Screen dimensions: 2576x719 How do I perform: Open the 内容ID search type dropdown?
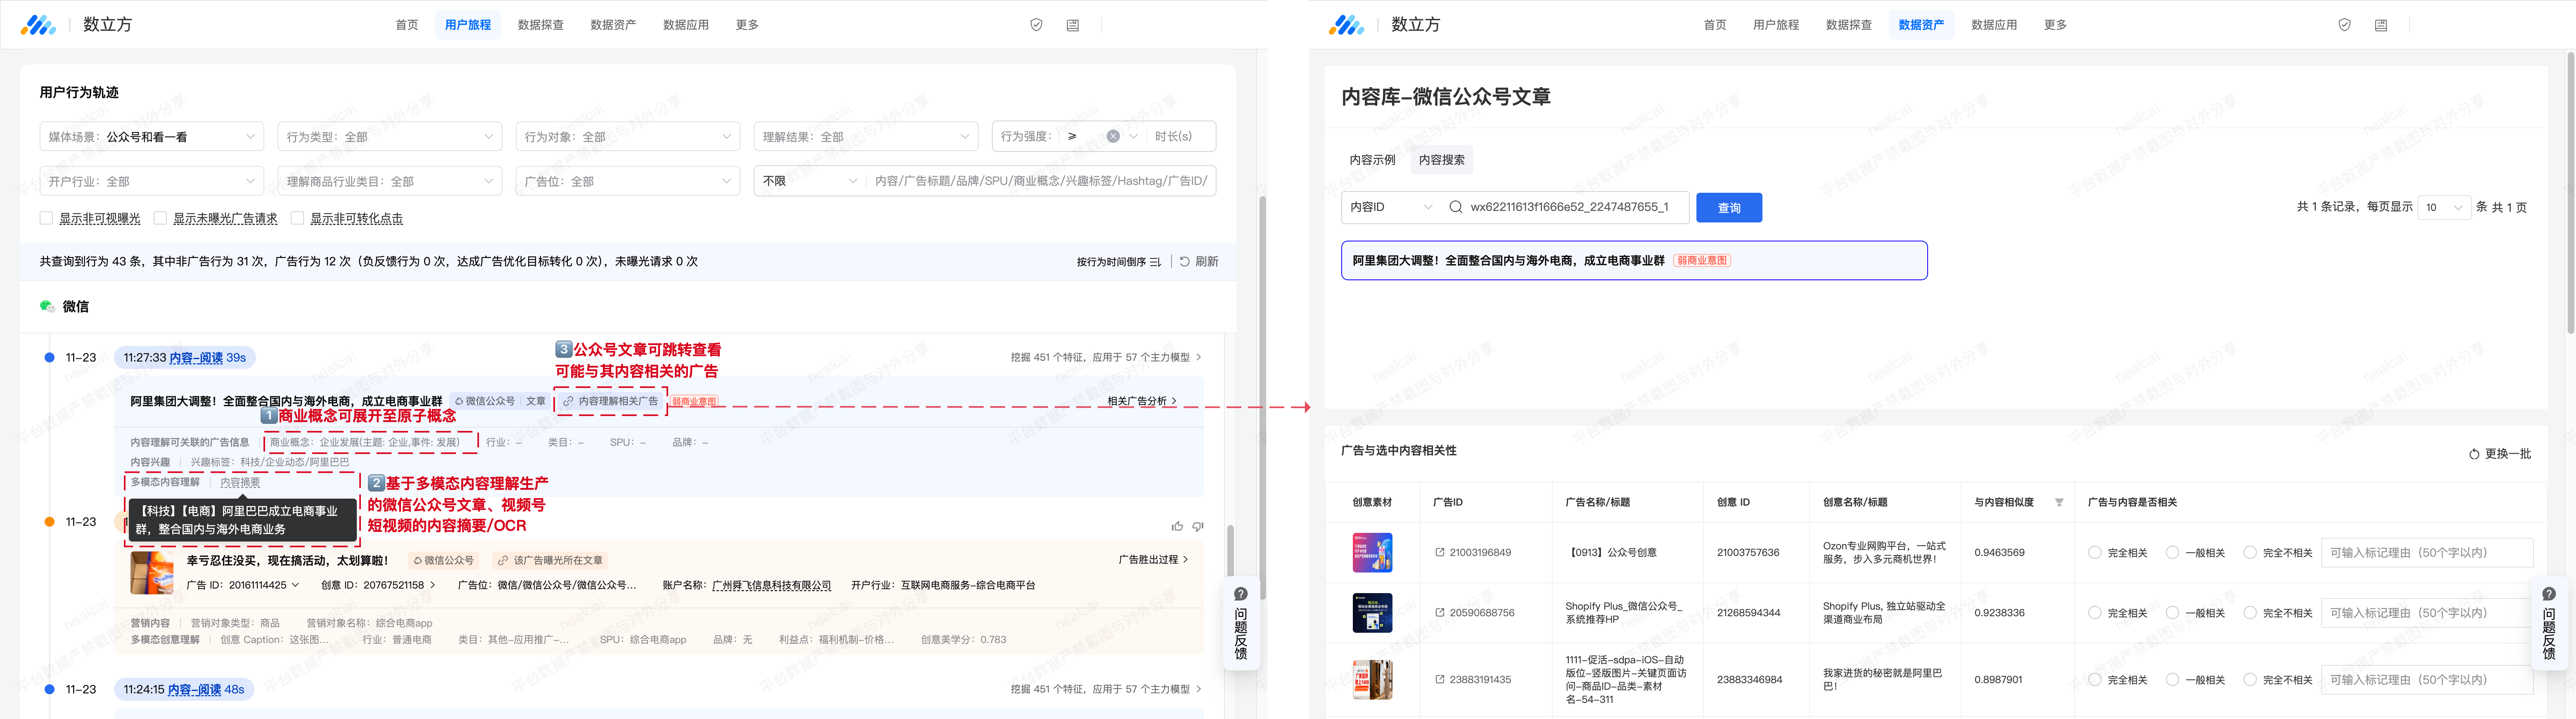[1391, 207]
